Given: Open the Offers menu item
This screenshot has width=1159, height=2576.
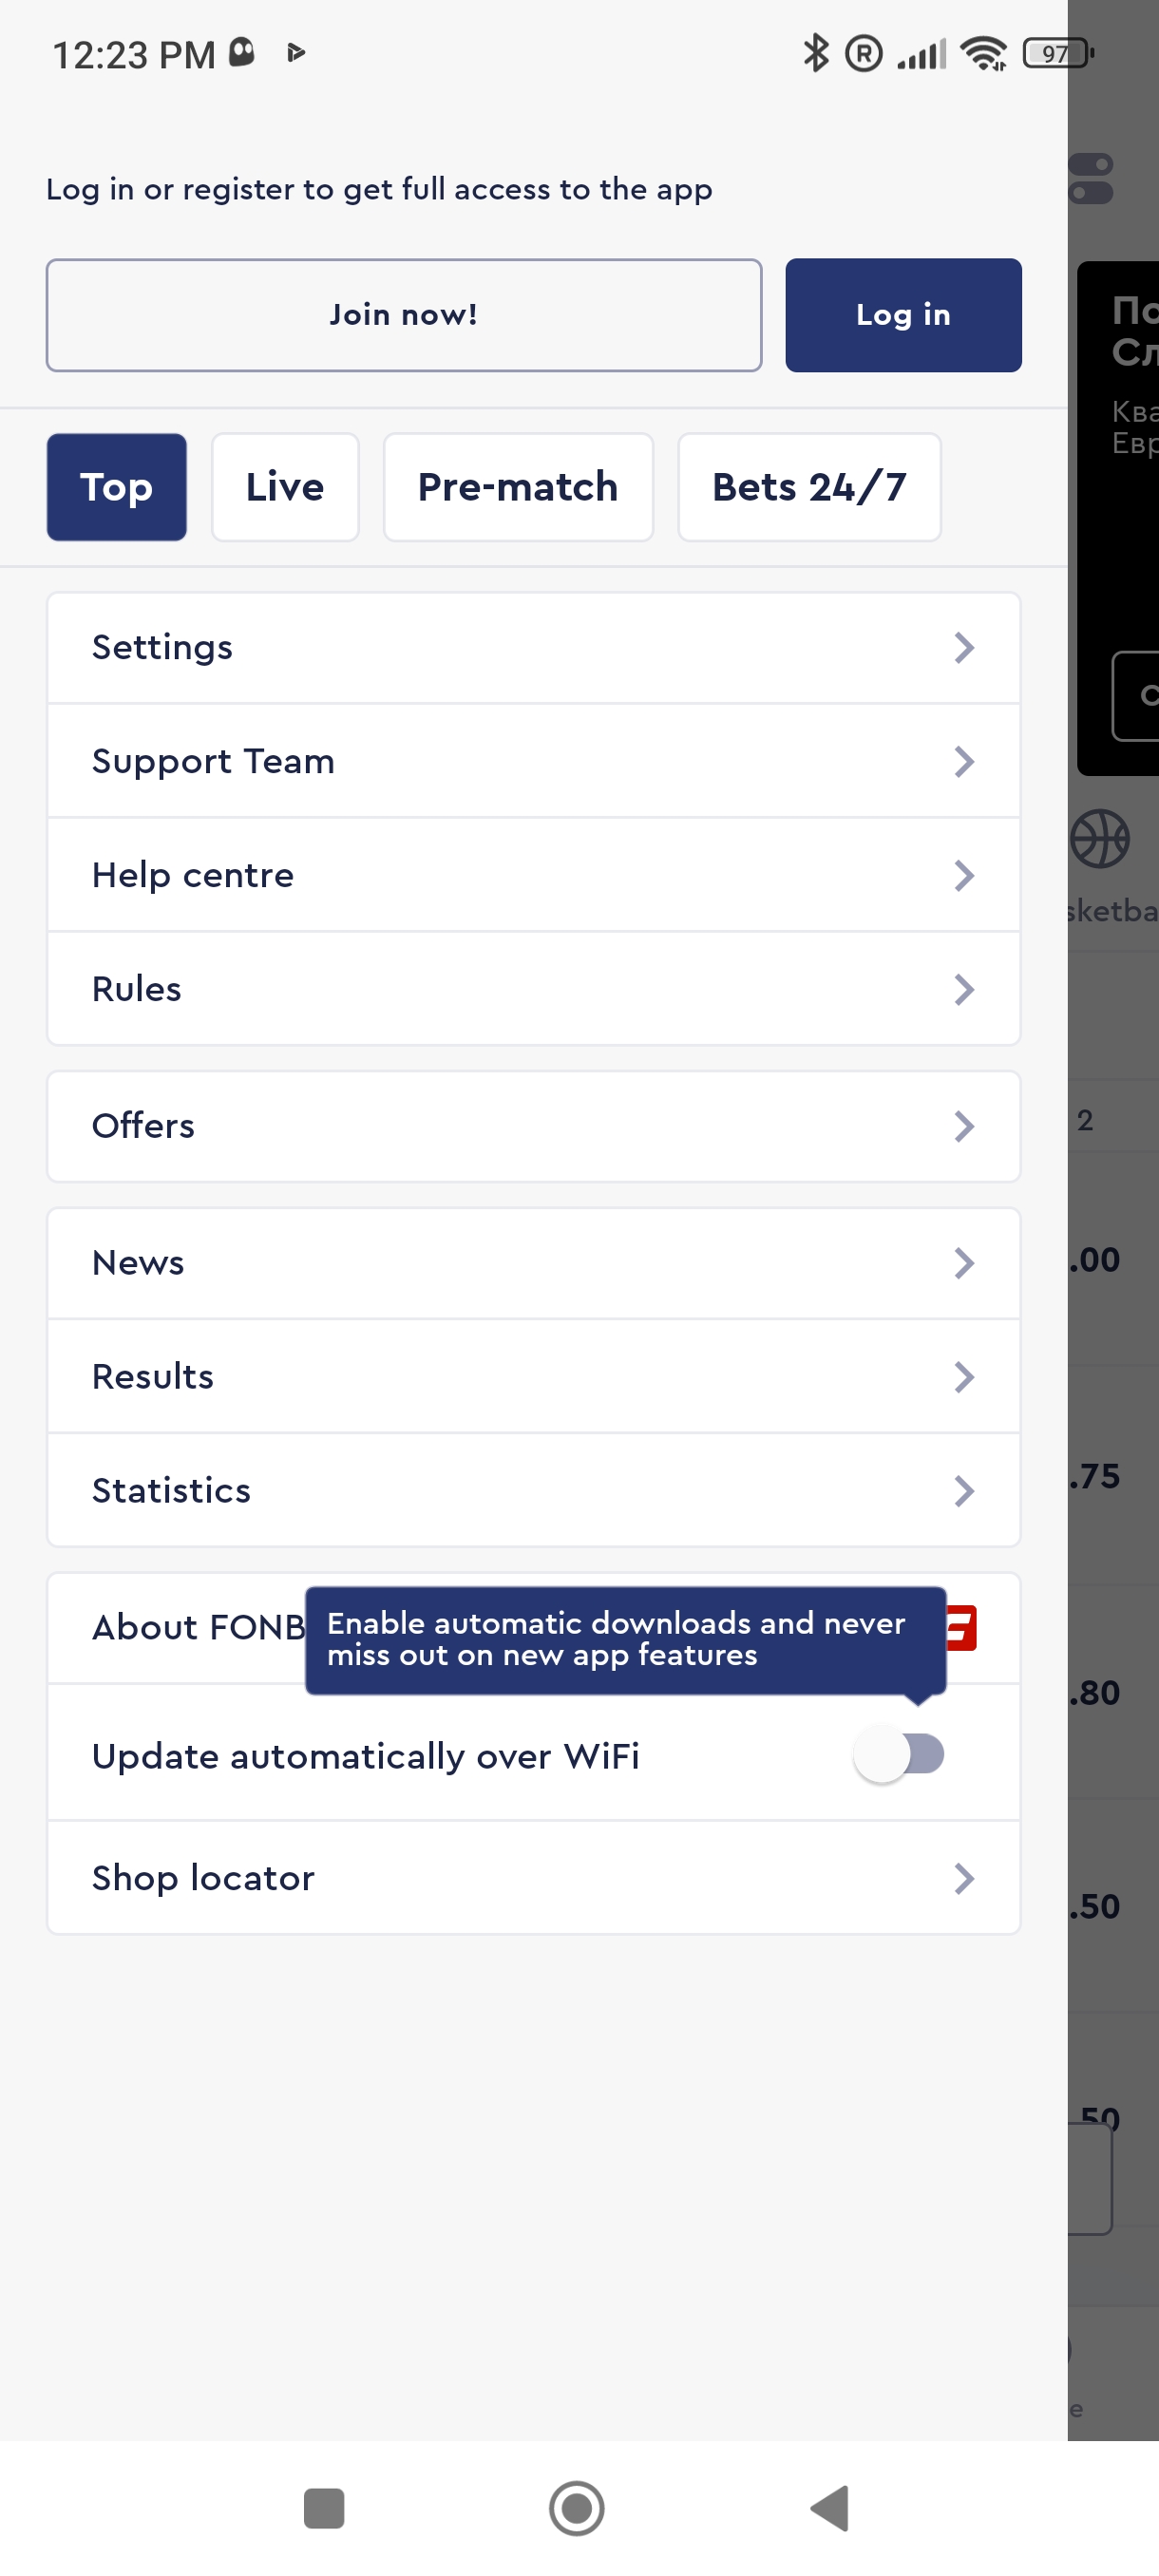Looking at the screenshot, I should [x=533, y=1126].
